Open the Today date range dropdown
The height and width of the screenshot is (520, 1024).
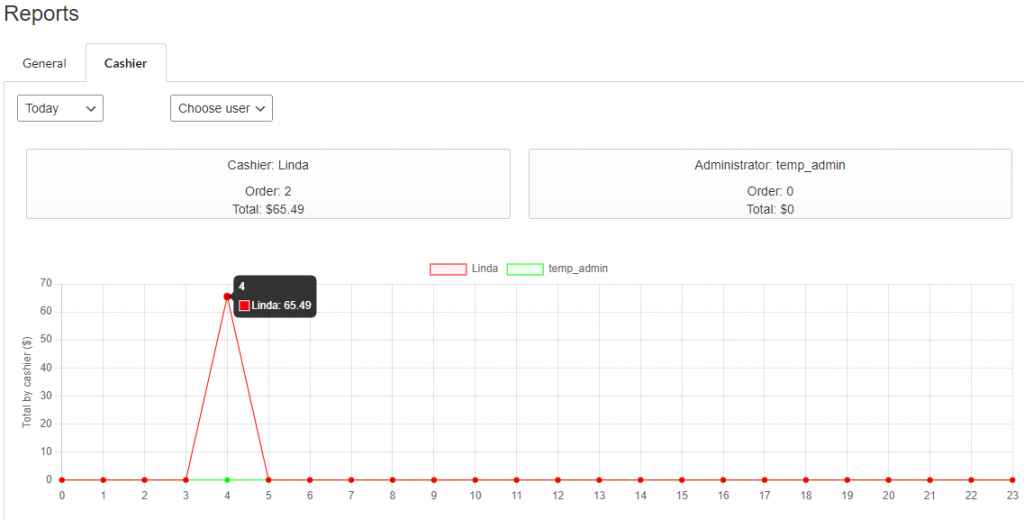click(x=60, y=108)
